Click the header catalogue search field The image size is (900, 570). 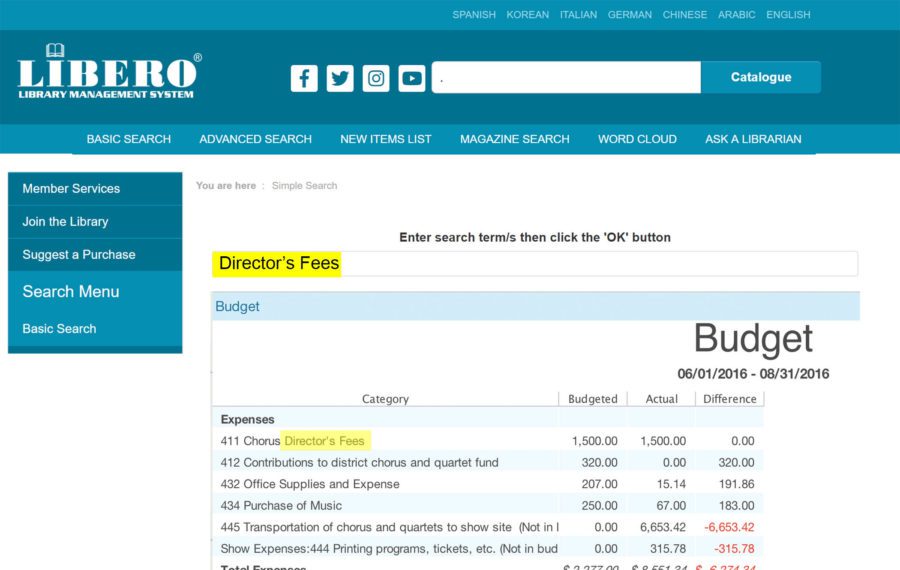point(566,77)
